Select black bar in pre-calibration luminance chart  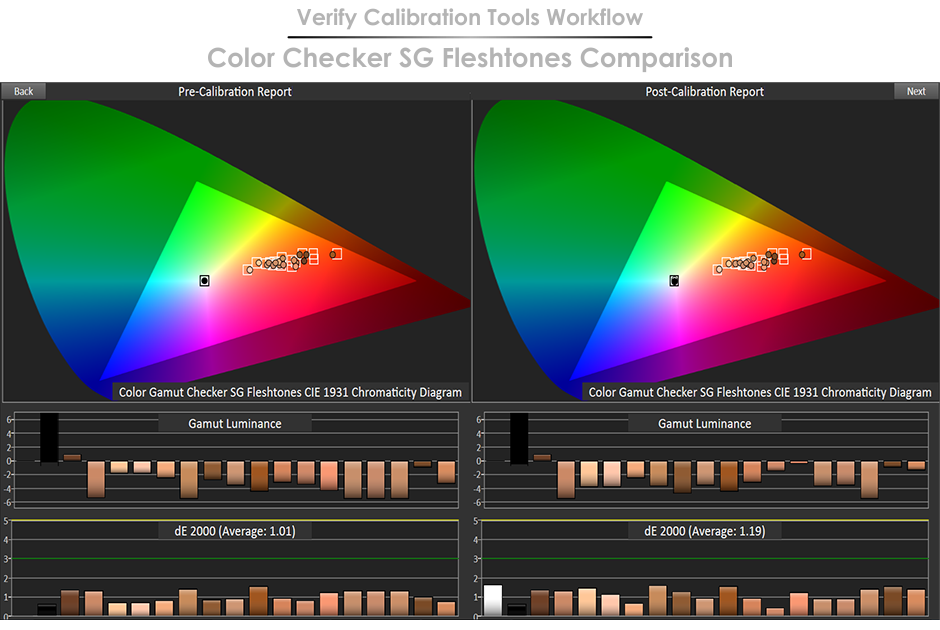pyautogui.click(x=49, y=438)
